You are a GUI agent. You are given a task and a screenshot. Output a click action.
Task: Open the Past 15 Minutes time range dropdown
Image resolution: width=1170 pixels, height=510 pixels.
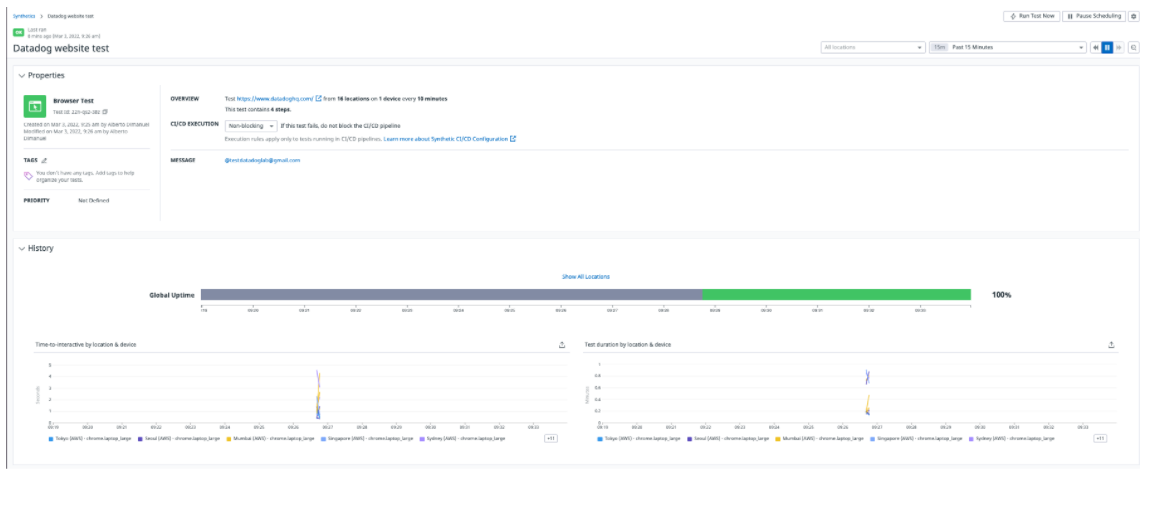(1007, 47)
